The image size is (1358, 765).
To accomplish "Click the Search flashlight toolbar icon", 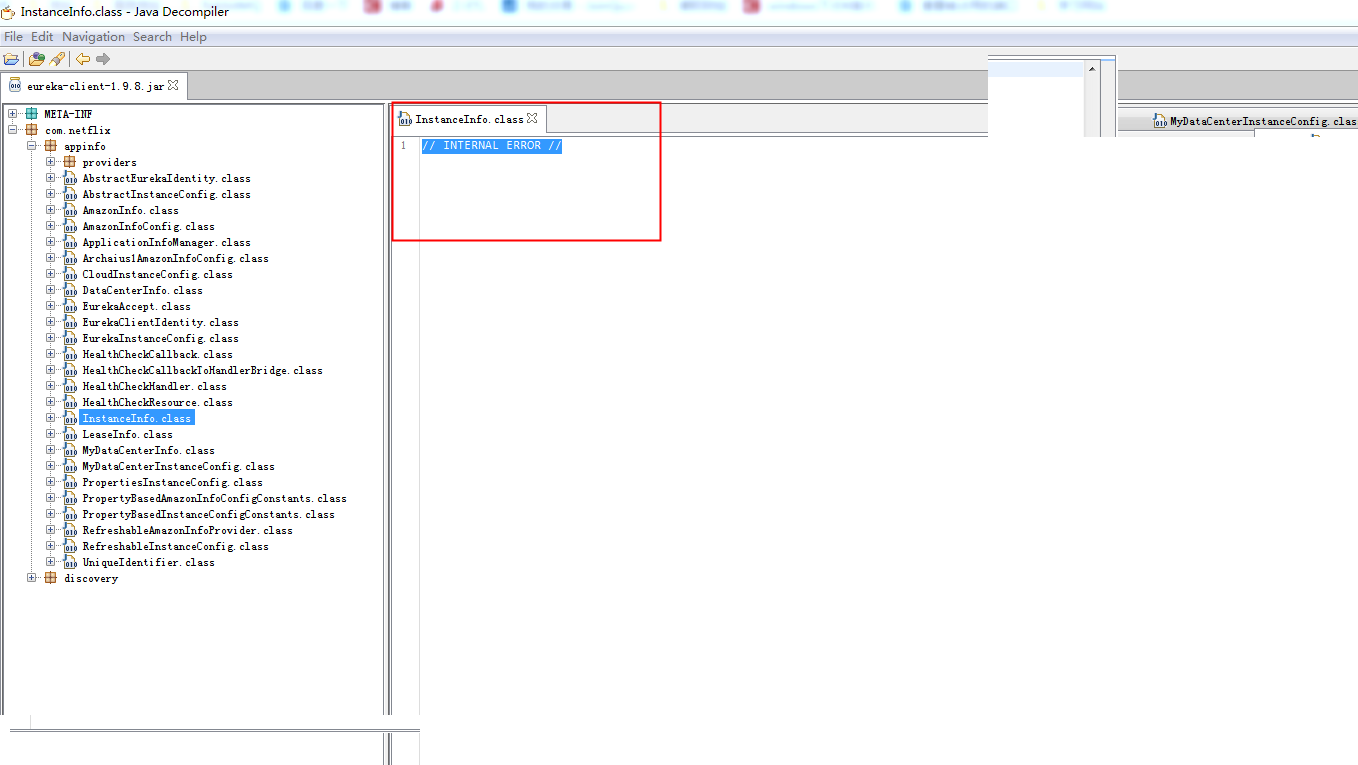I will click(57, 59).
